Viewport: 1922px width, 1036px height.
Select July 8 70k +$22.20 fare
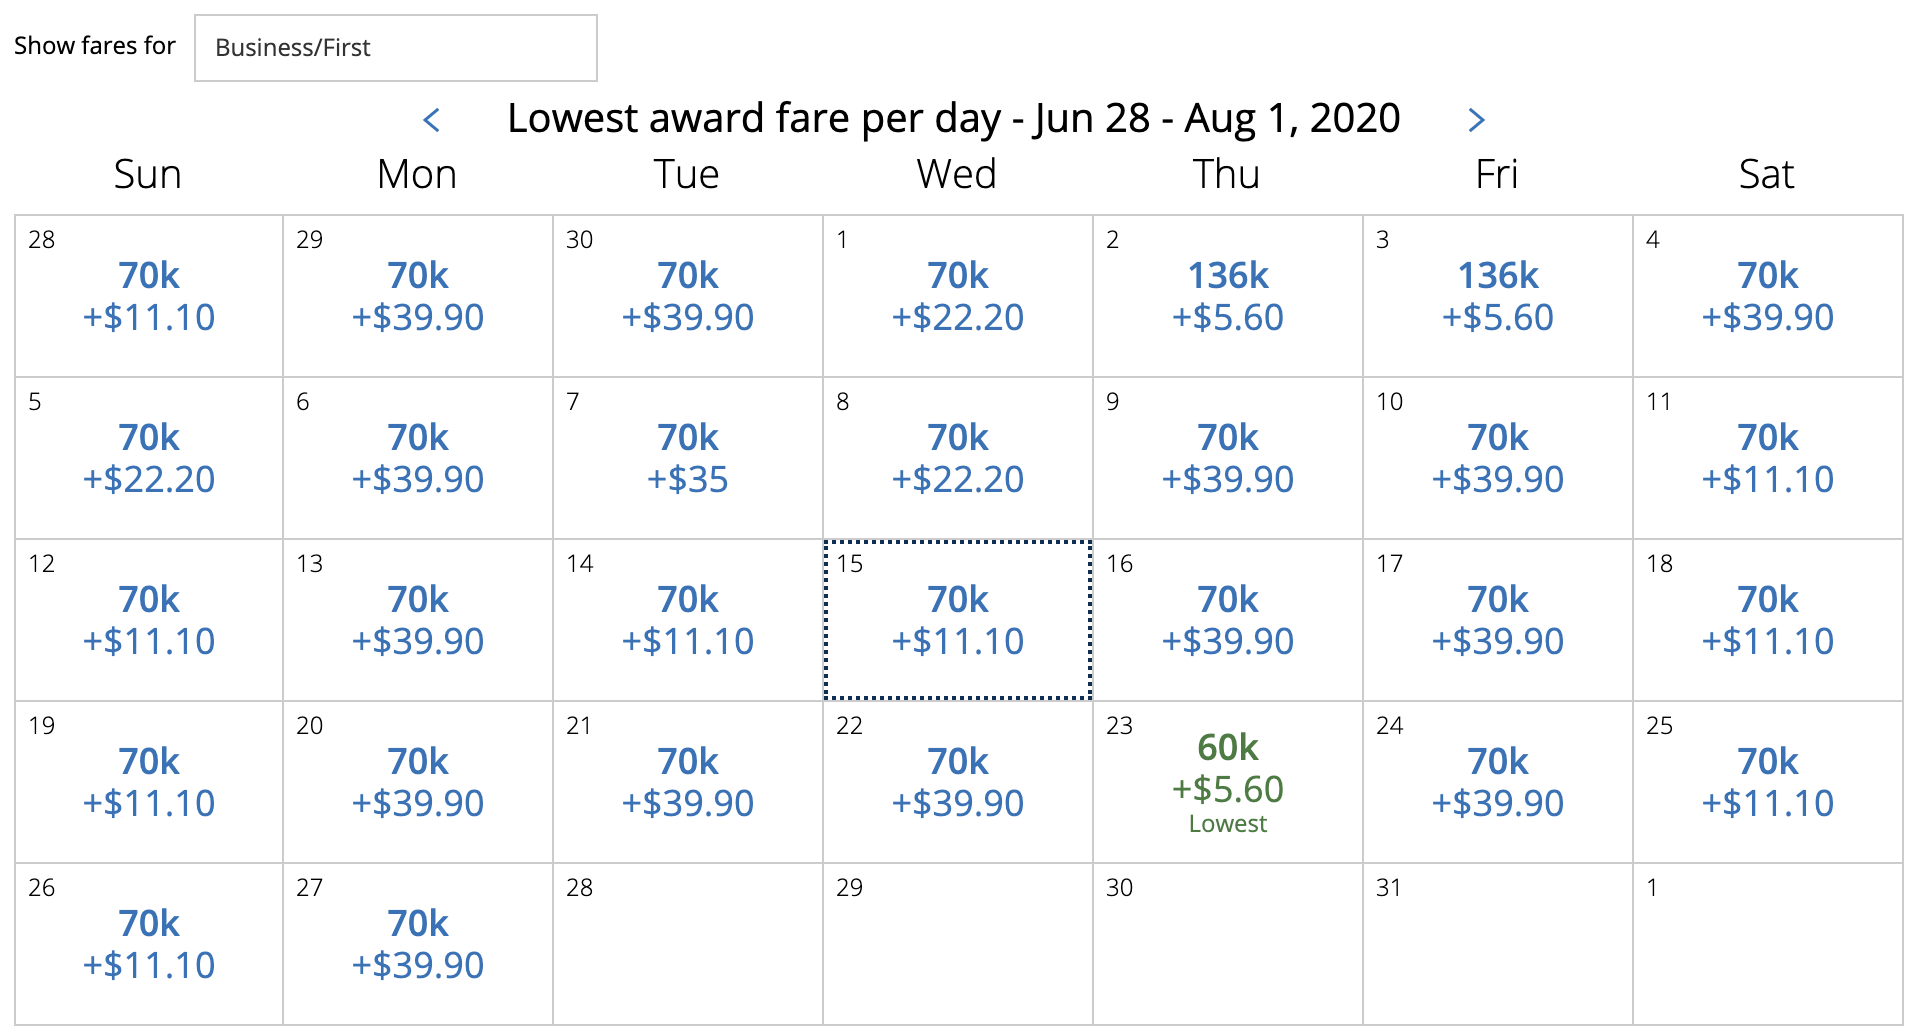pyautogui.click(x=958, y=458)
